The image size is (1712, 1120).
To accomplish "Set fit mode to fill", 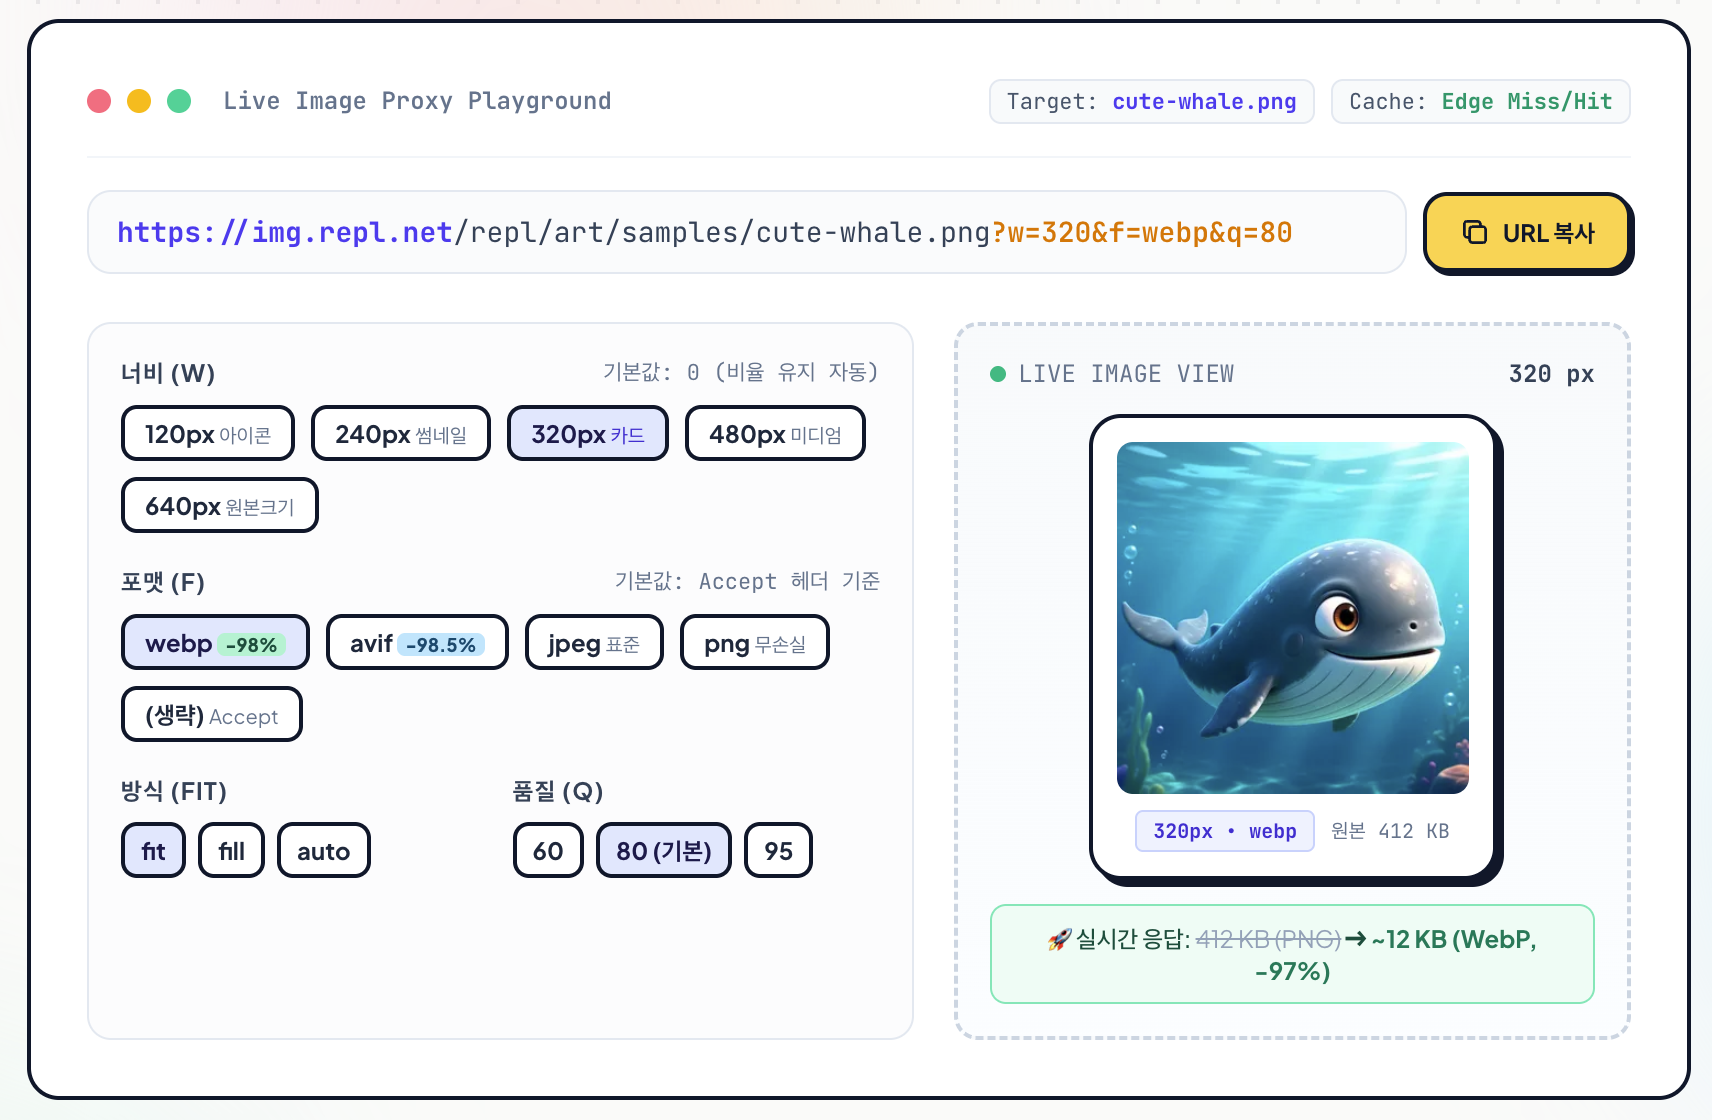I will (231, 851).
